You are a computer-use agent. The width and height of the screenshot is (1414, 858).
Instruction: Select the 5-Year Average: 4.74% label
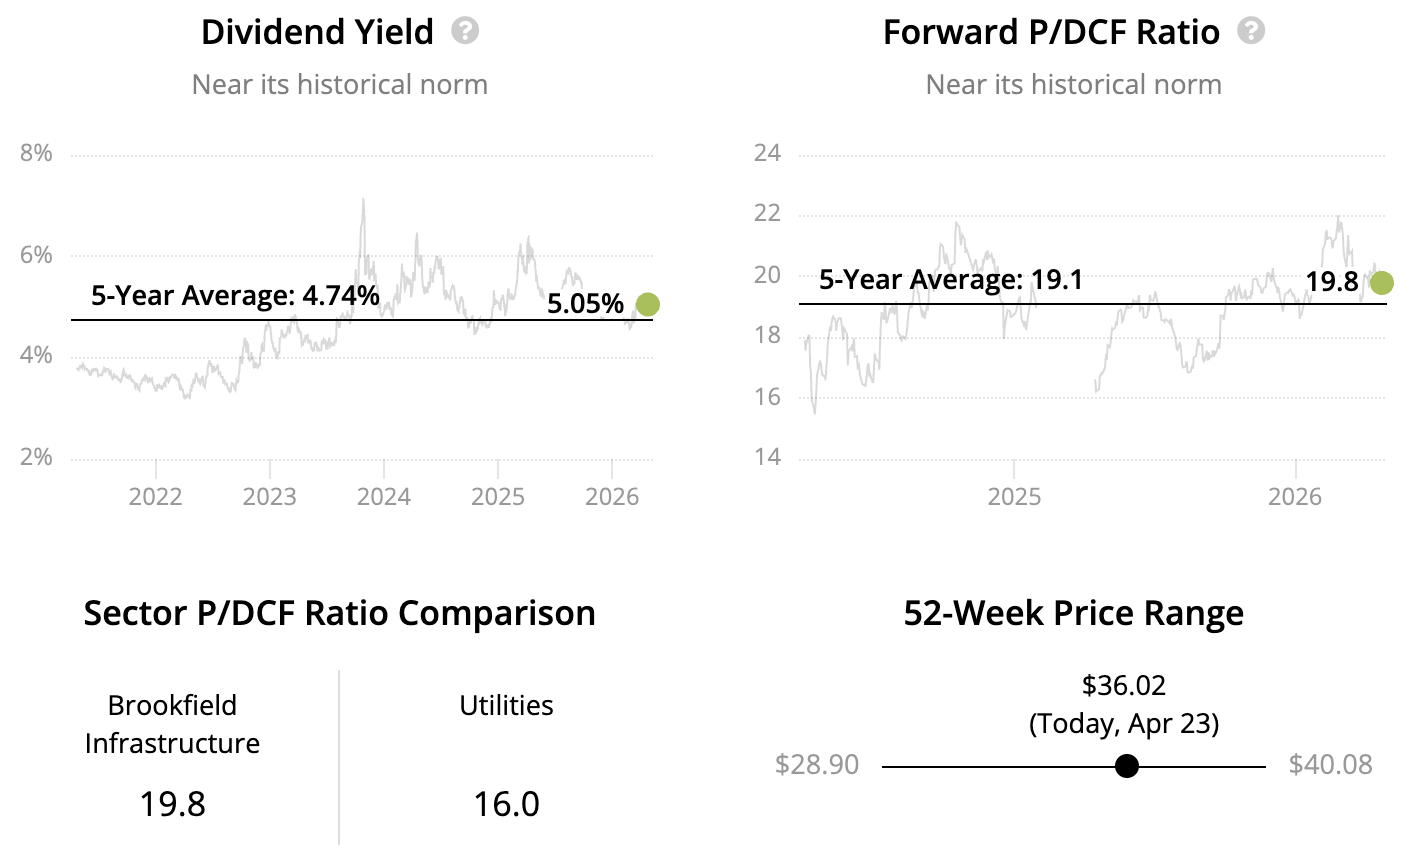[235, 295]
